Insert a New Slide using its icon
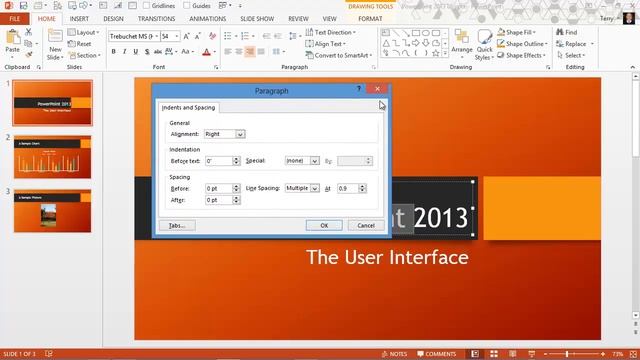 [55, 37]
